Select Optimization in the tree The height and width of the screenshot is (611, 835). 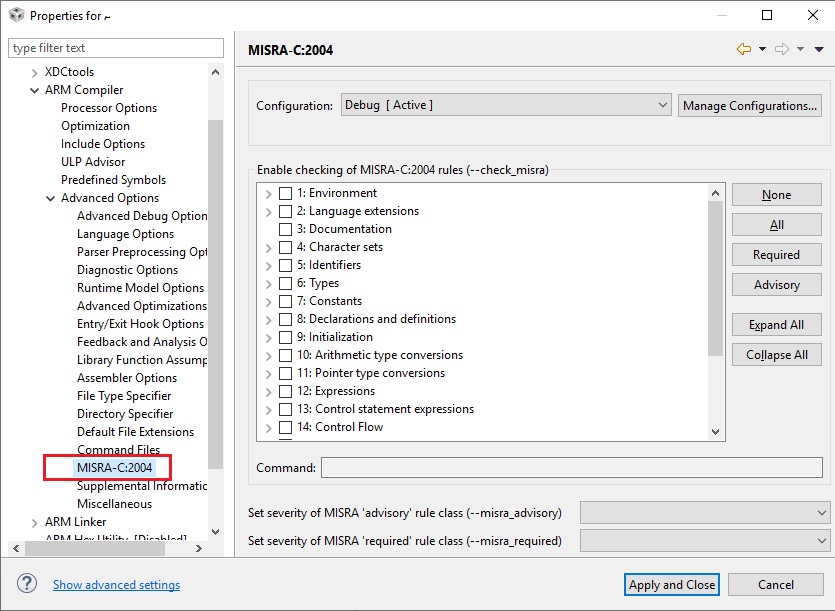coord(95,126)
